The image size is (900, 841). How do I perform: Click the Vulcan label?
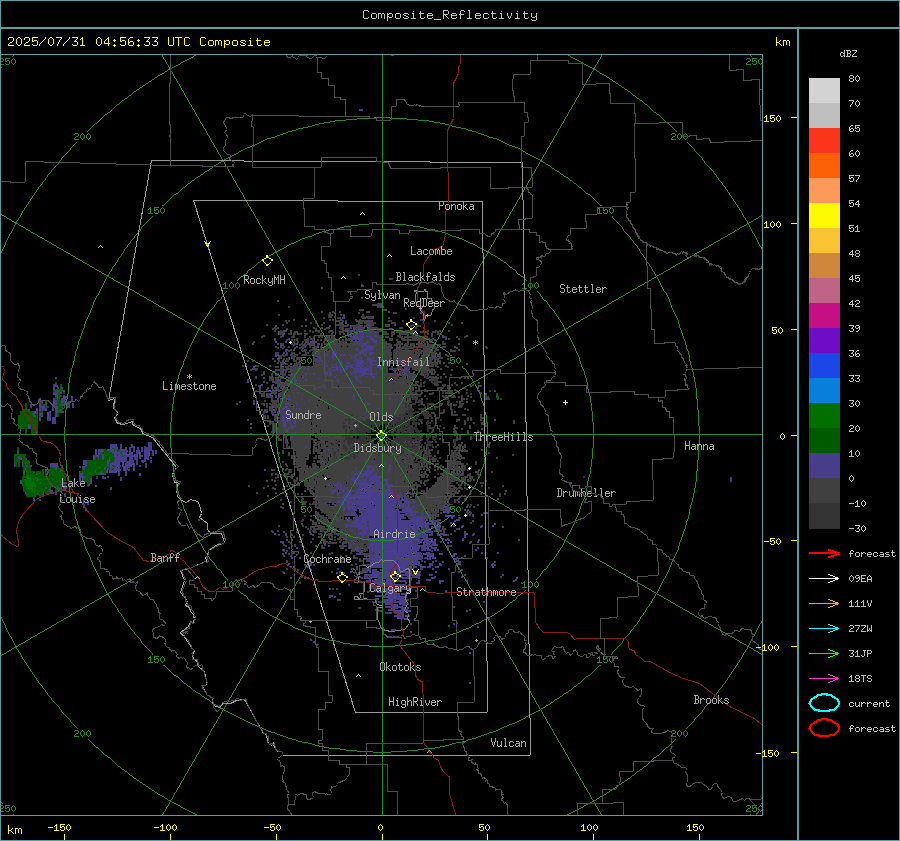[508, 742]
